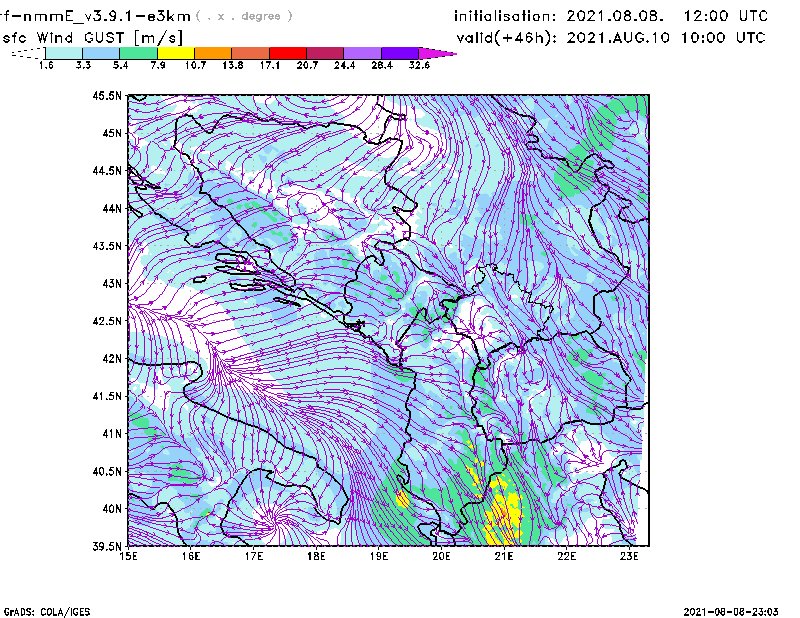Click the sfc Wind GUST [m/s] title
Viewport: 800px width, 618px height.
(x=92, y=38)
